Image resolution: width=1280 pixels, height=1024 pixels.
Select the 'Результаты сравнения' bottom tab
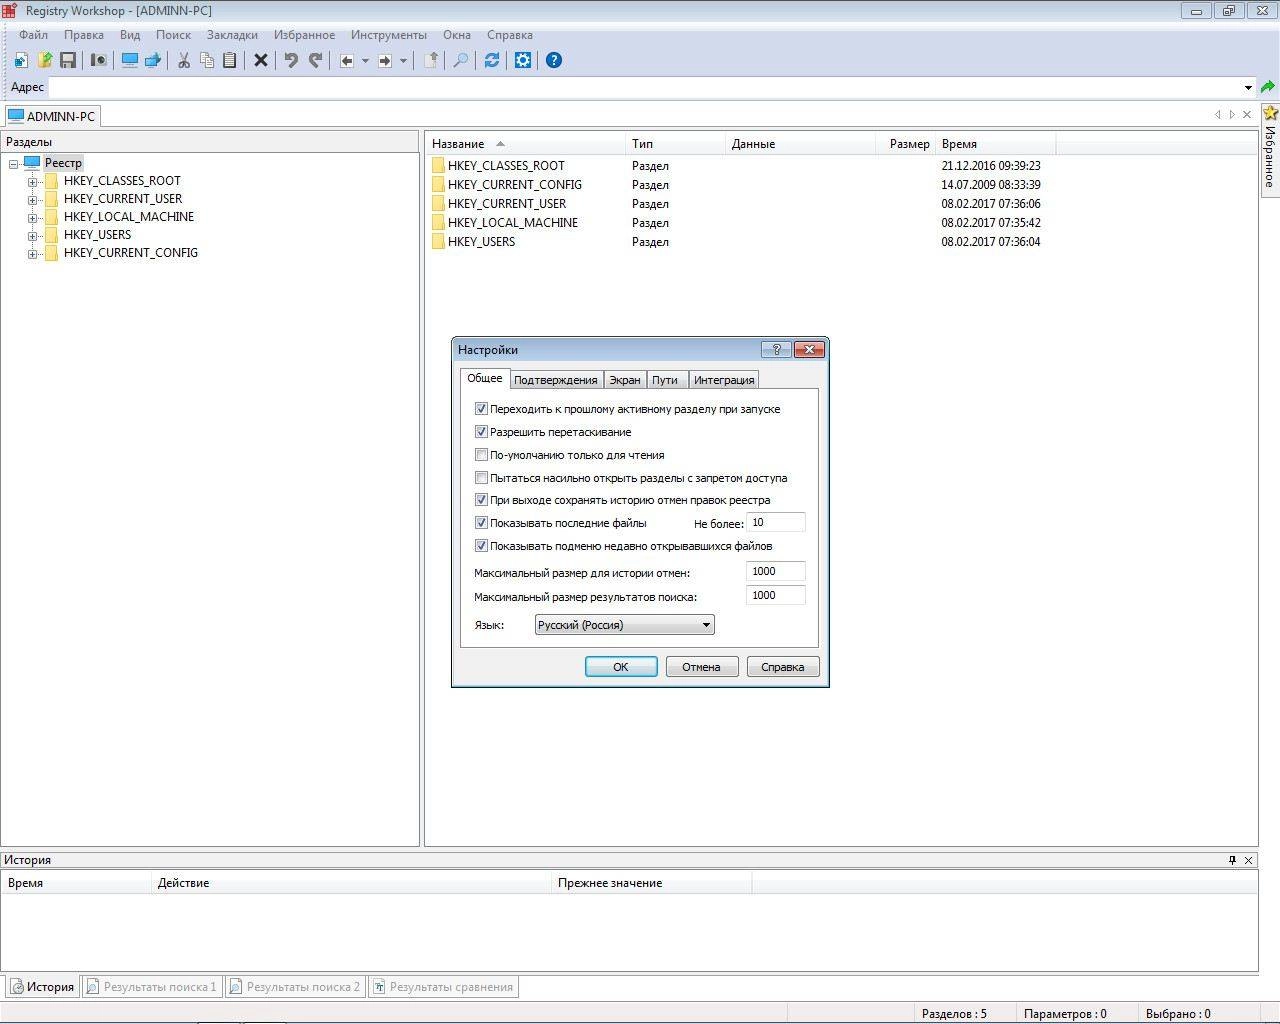pos(442,987)
